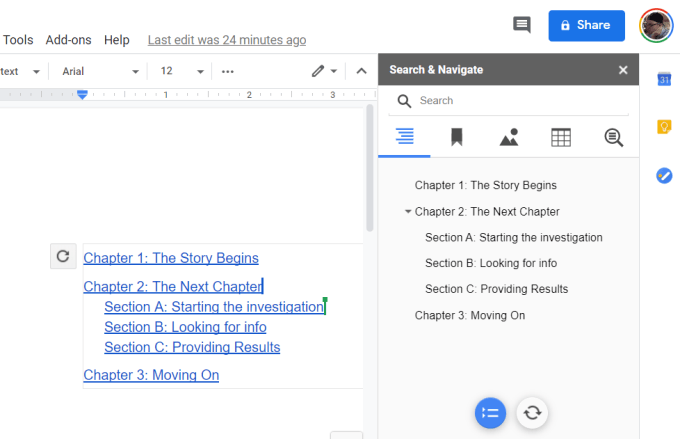The image size is (680, 439).
Task: Open the comment history icon
Action: click(521, 25)
